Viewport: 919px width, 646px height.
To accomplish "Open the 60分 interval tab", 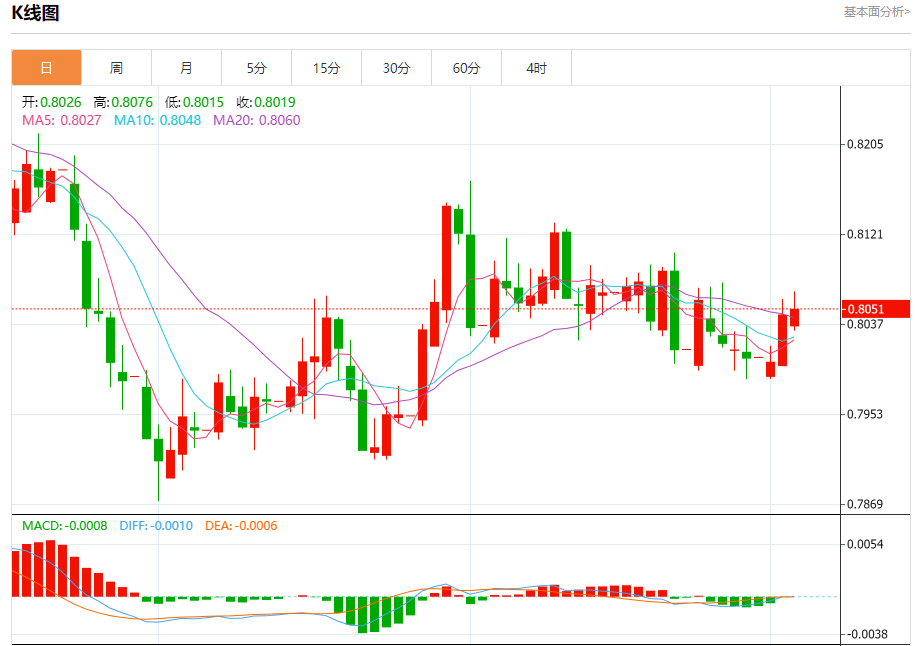I will click(467, 68).
